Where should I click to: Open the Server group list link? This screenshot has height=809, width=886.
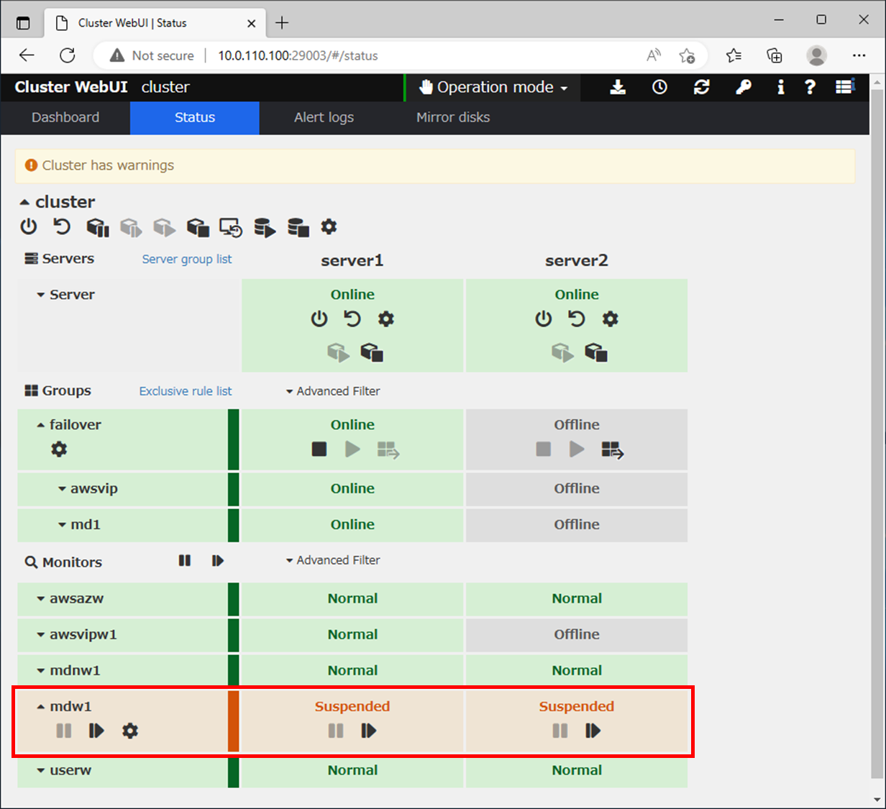[x=187, y=258]
